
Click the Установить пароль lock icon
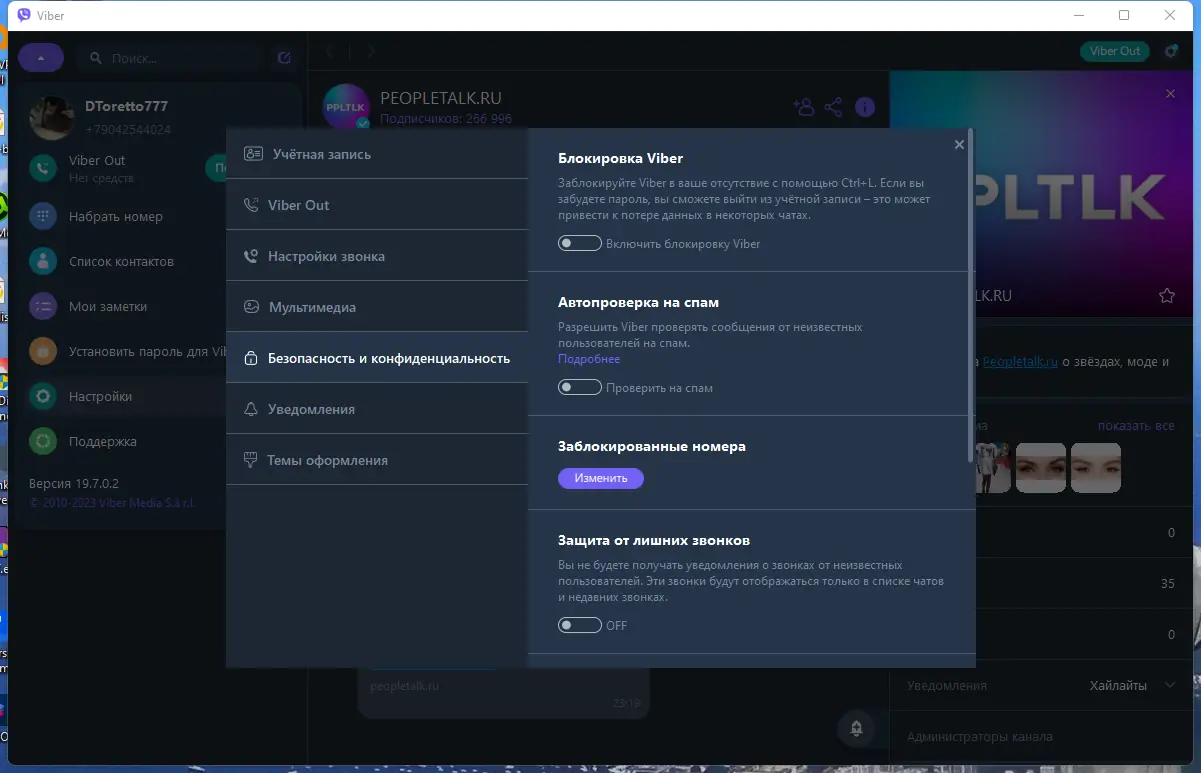click(43, 351)
